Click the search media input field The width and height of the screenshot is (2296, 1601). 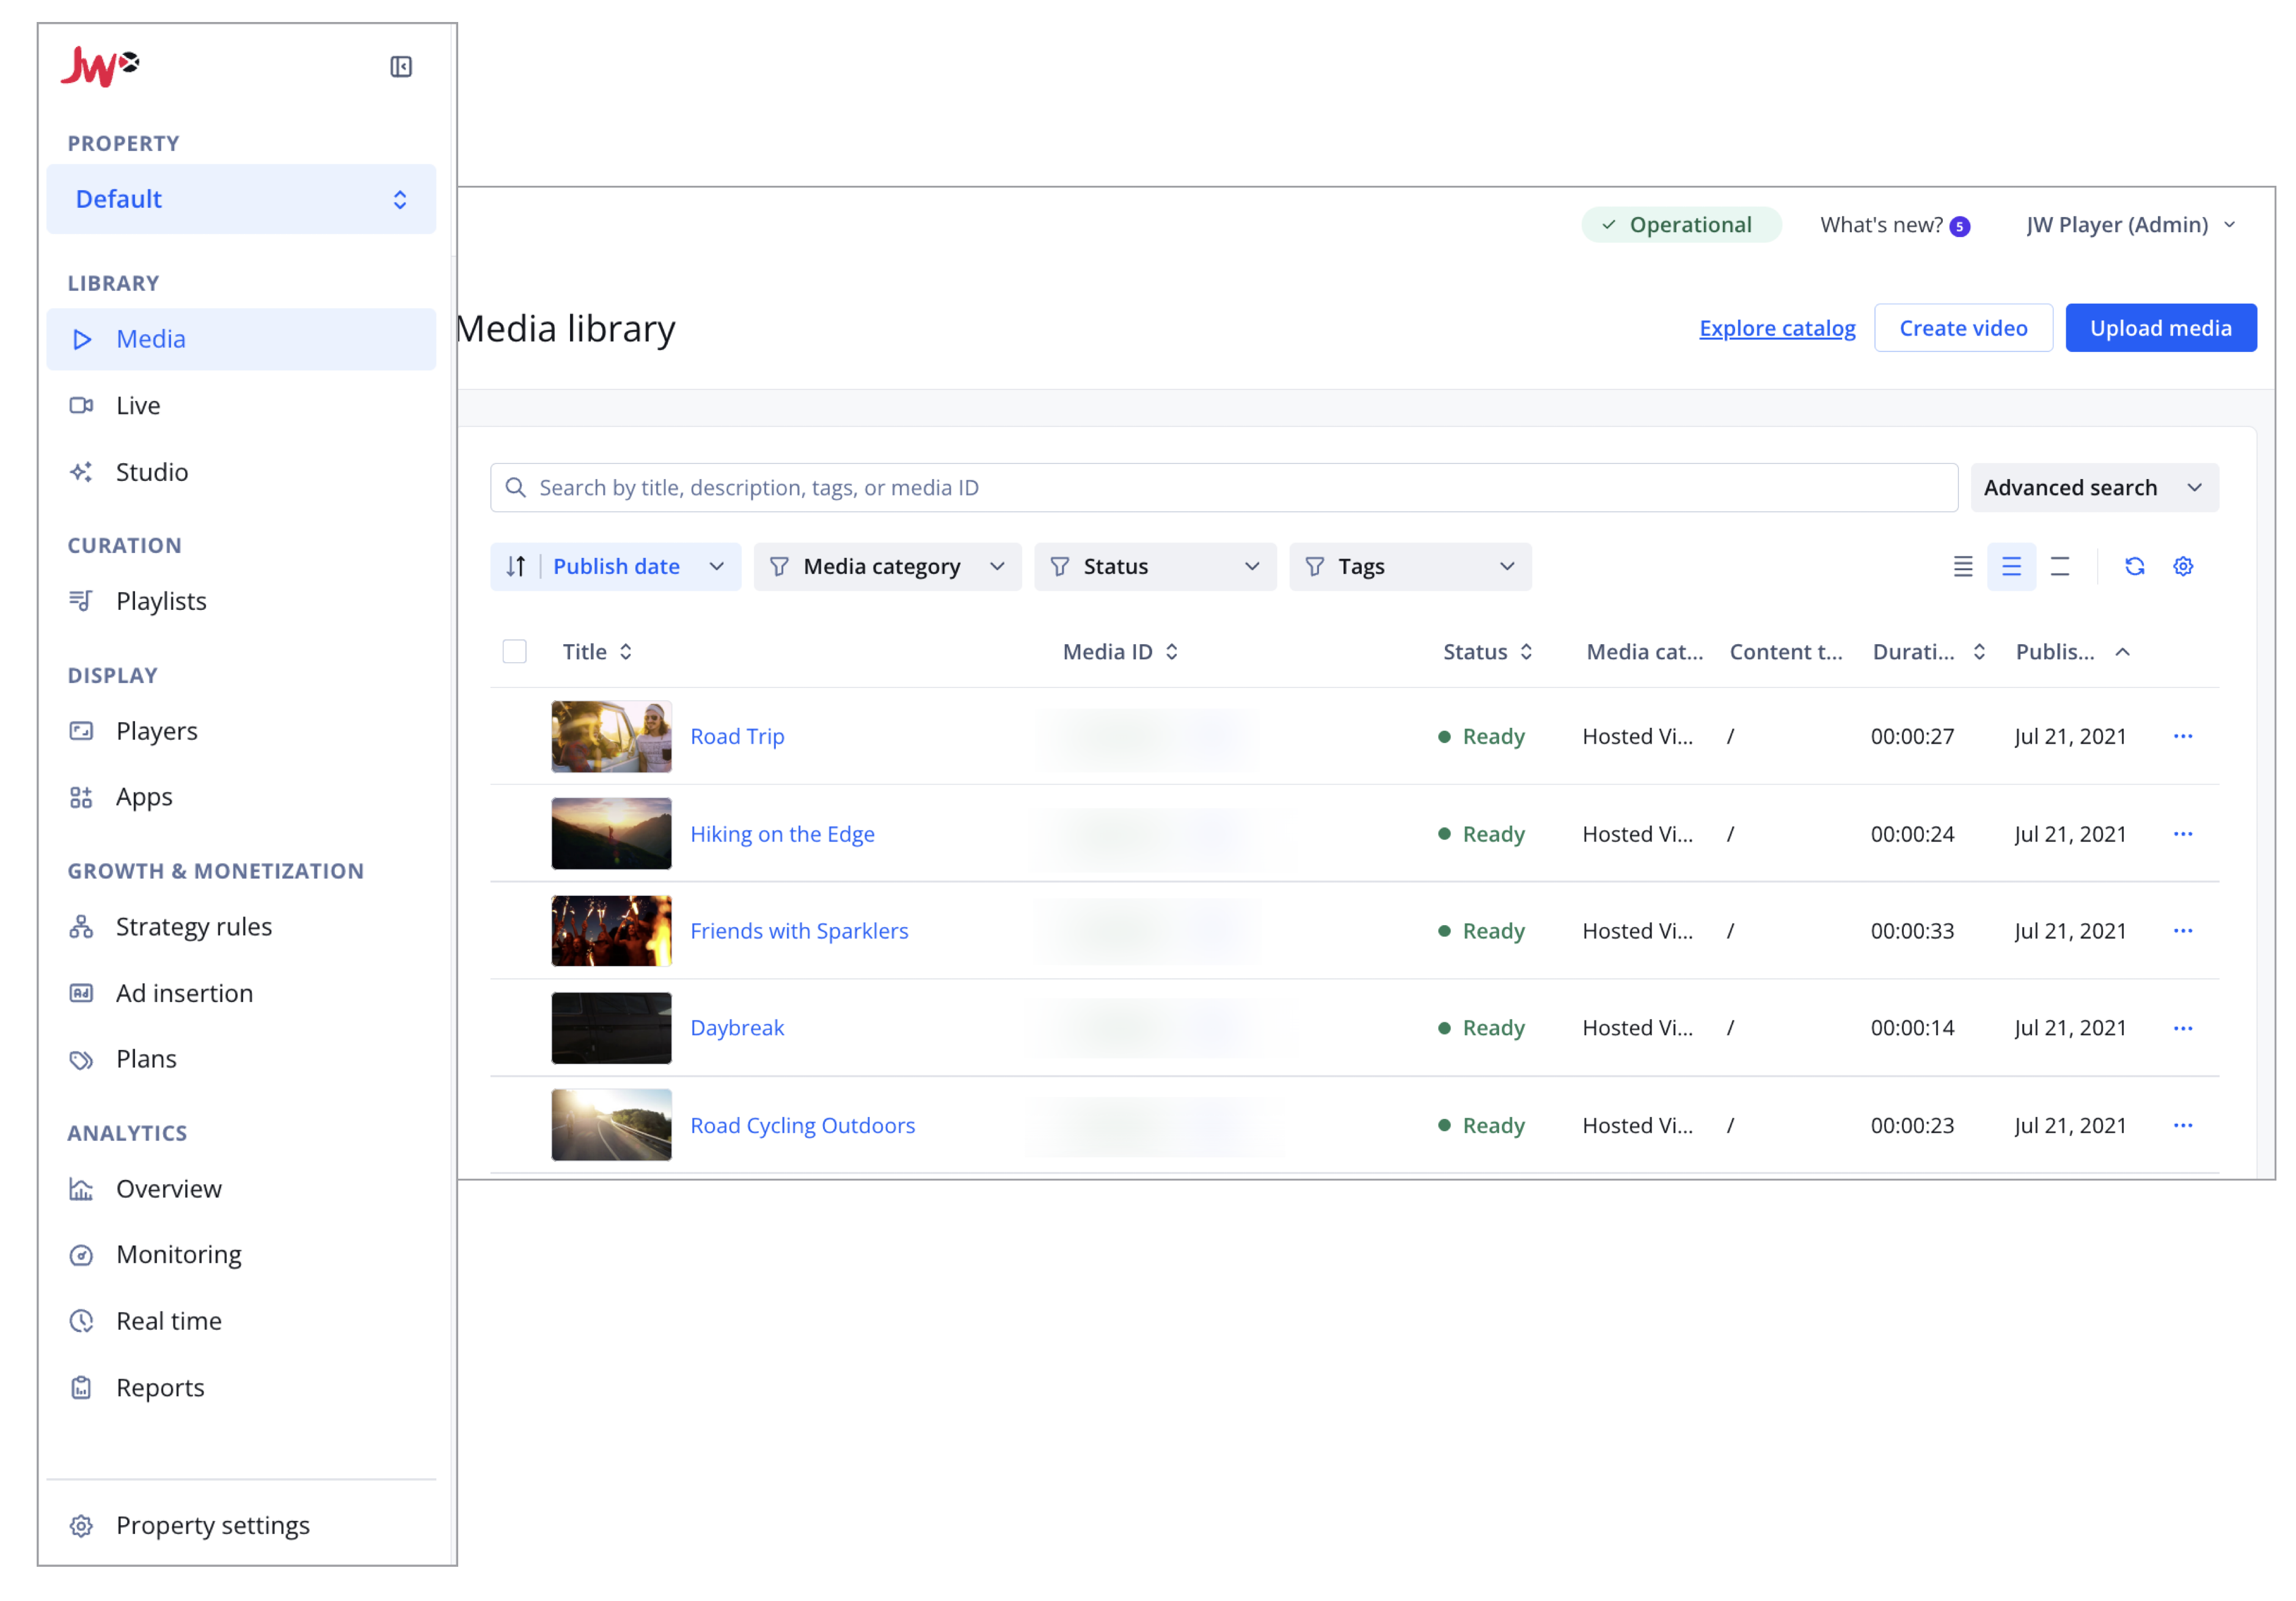(x=1223, y=488)
